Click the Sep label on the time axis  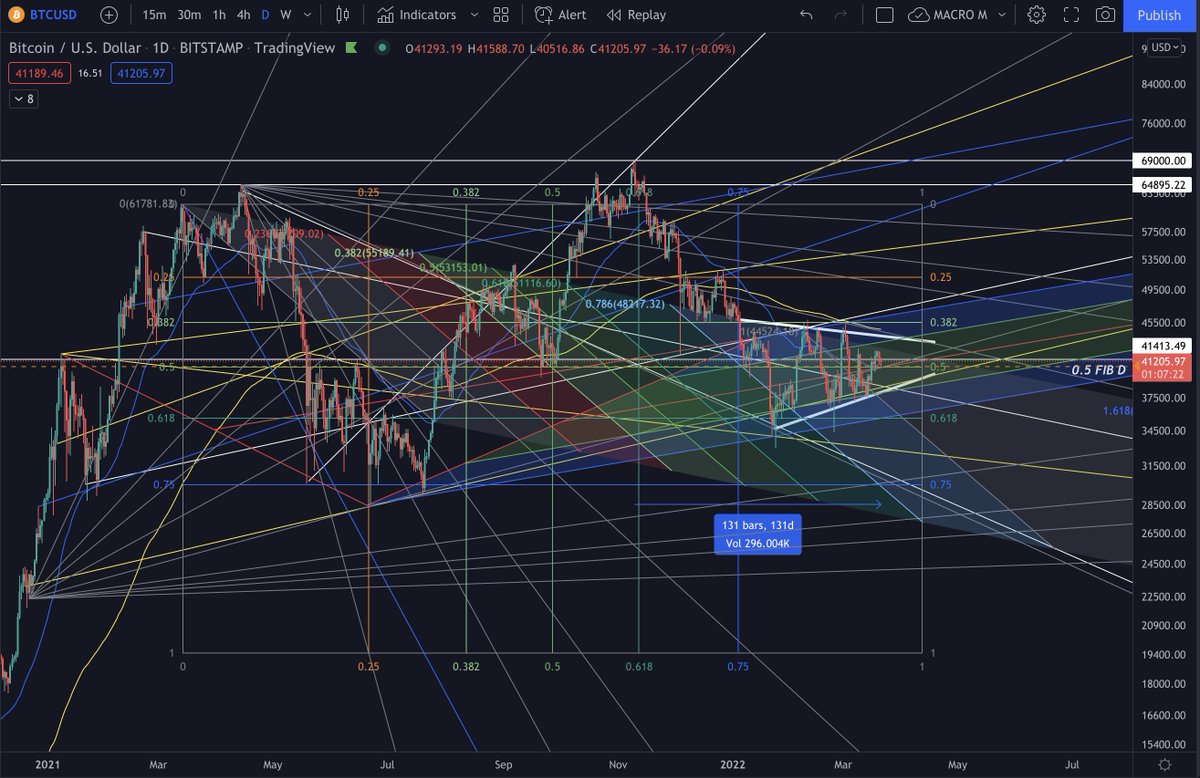tap(503, 764)
